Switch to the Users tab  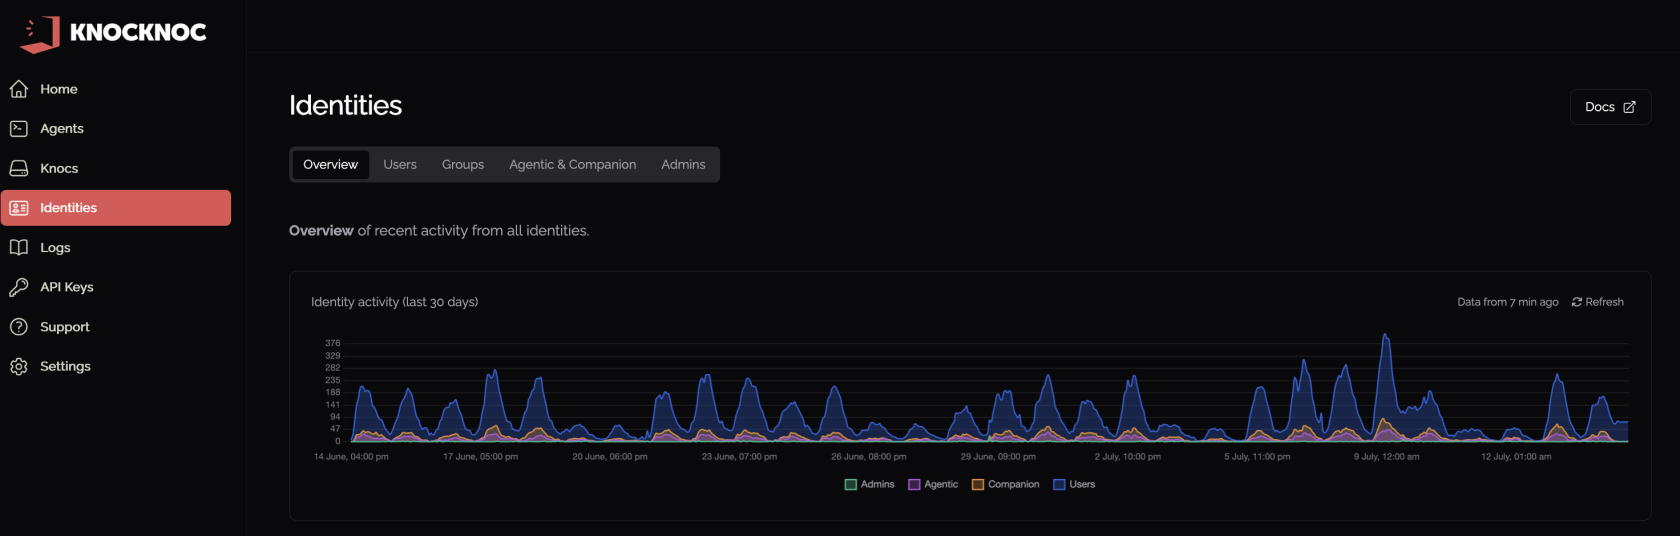coord(400,165)
